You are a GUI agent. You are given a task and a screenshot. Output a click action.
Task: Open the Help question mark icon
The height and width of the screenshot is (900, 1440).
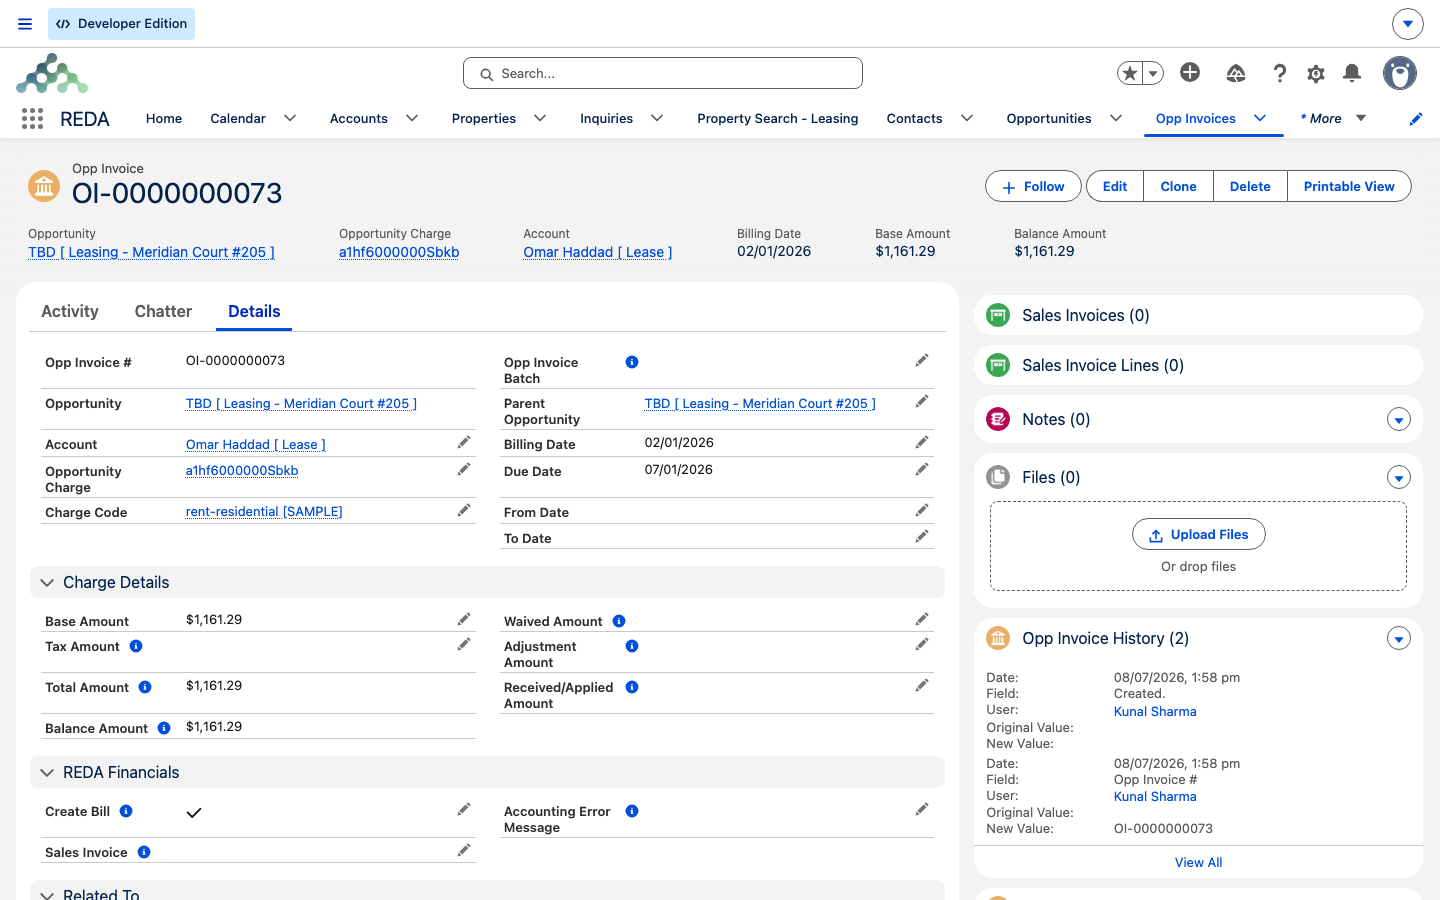[1279, 73]
